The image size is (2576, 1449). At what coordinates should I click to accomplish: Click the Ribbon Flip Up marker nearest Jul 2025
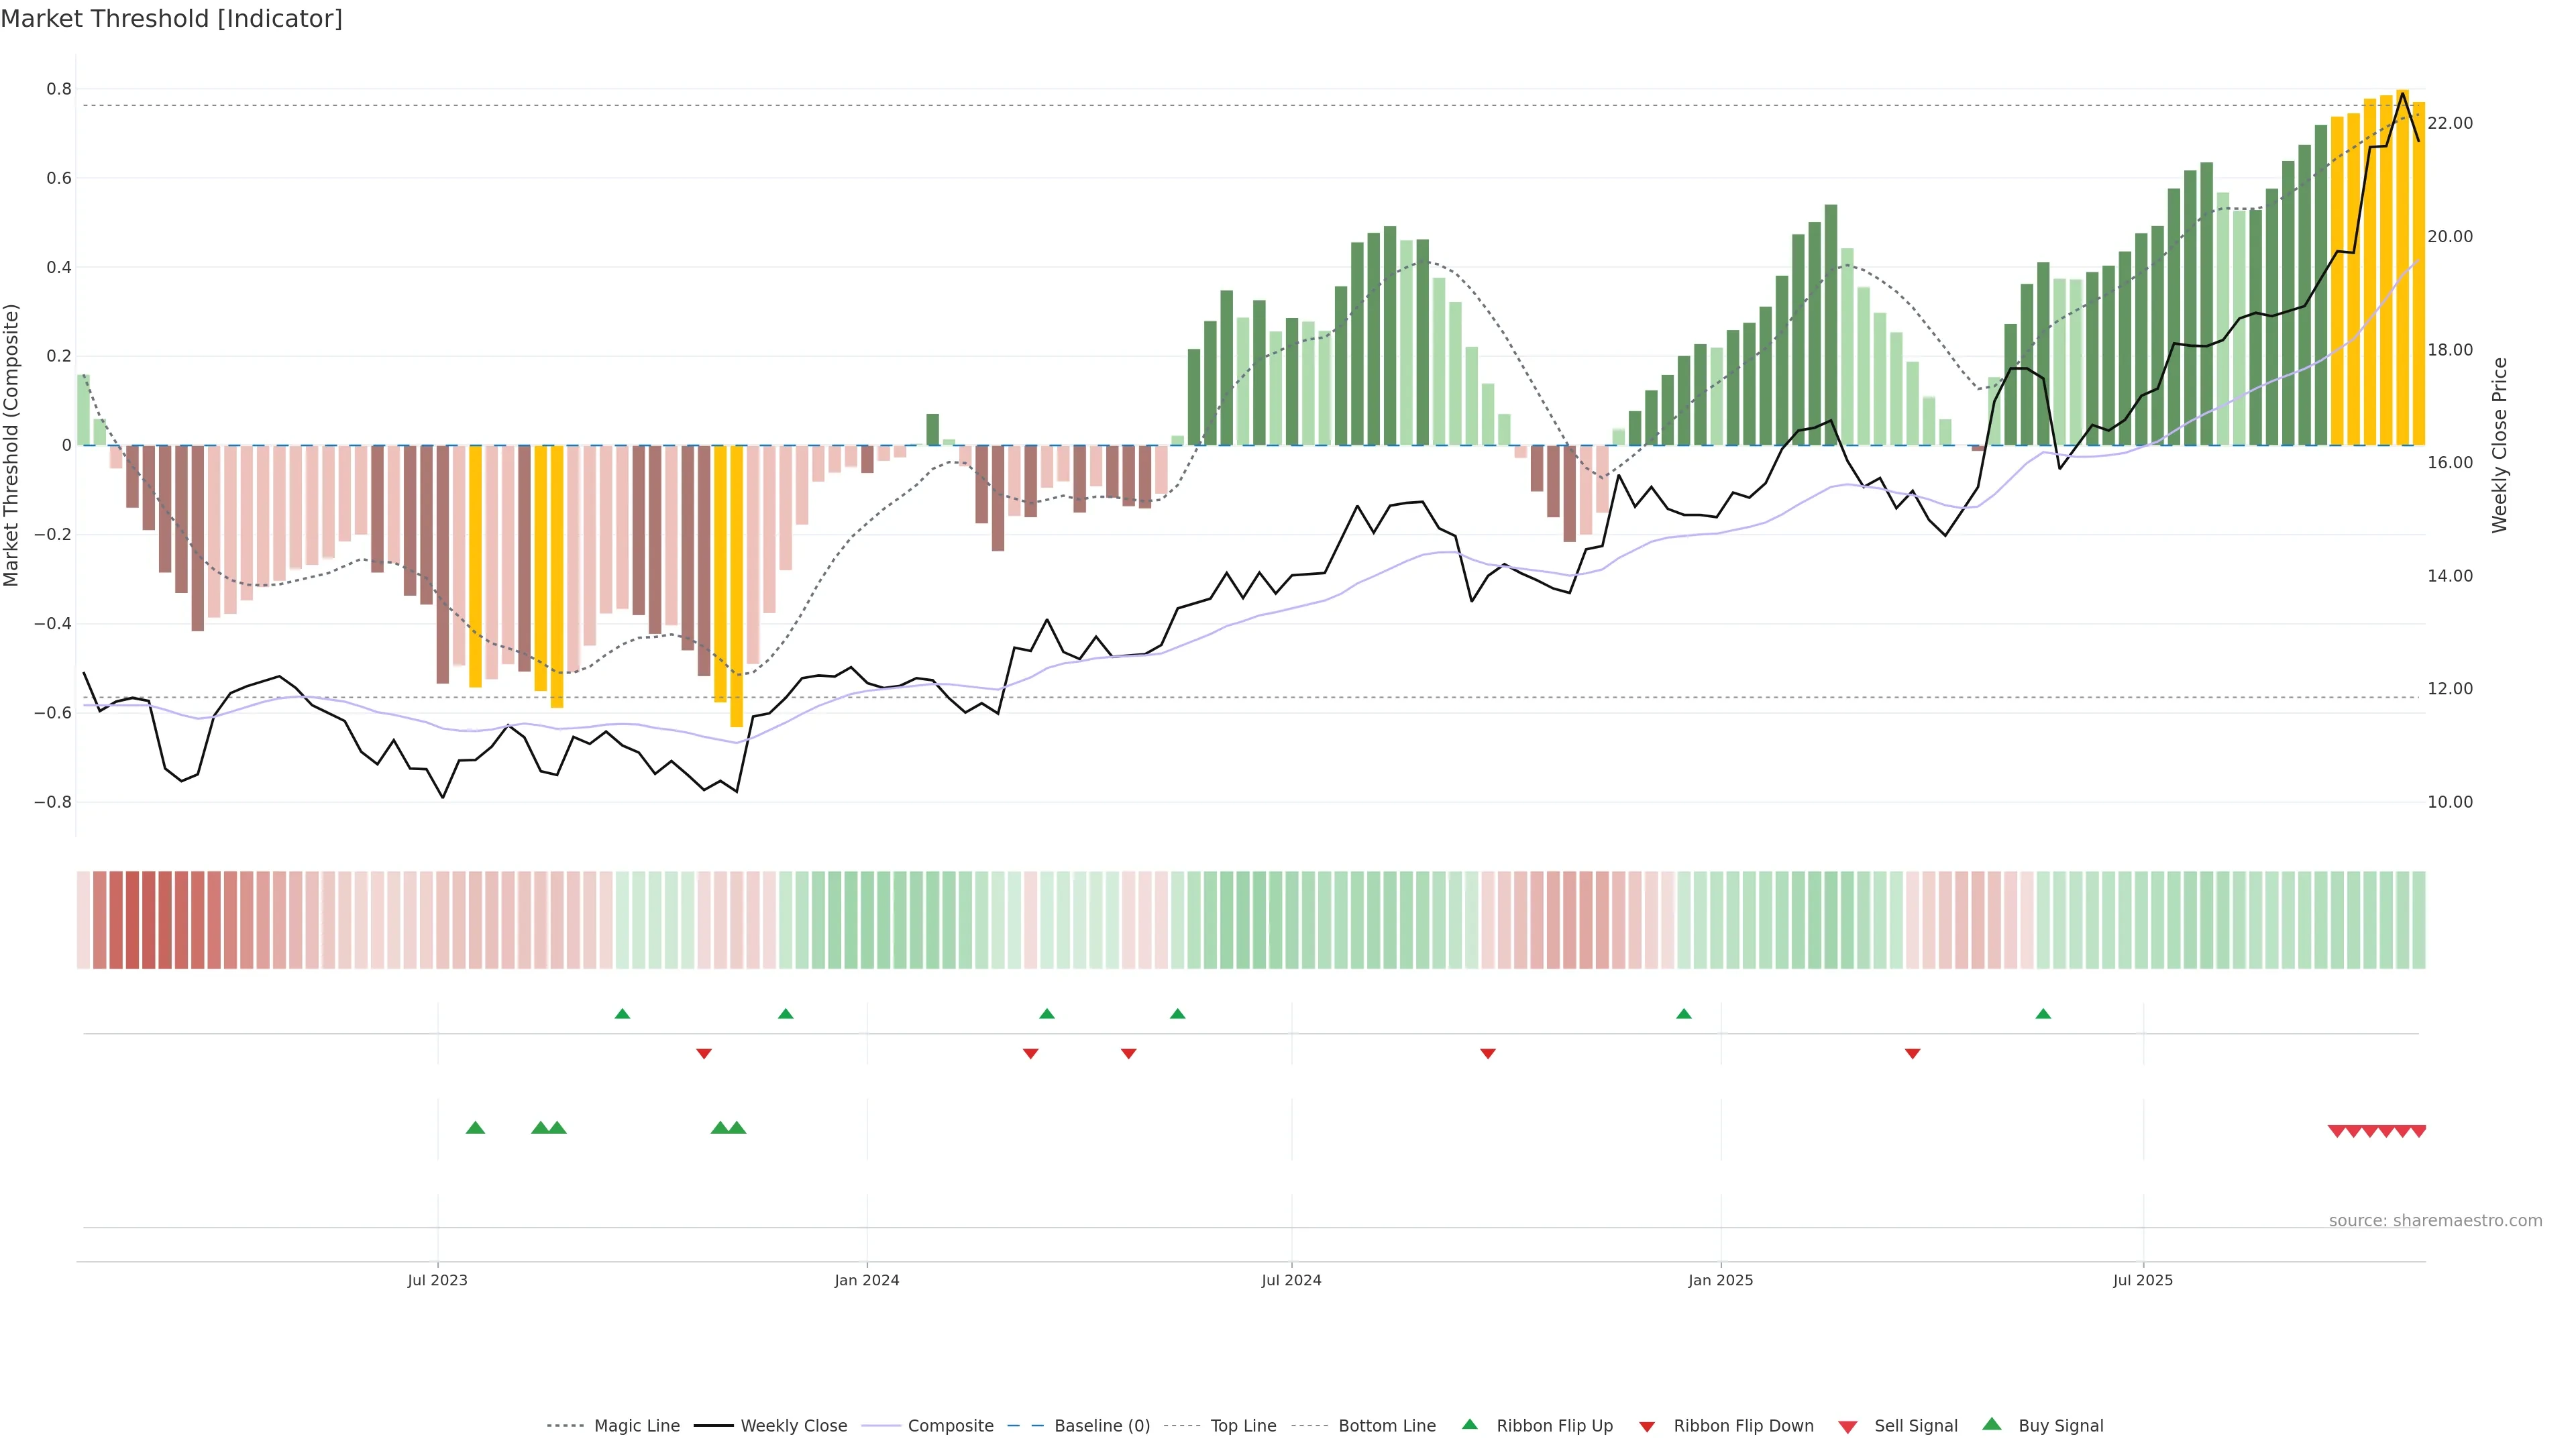tap(2043, 1014)
